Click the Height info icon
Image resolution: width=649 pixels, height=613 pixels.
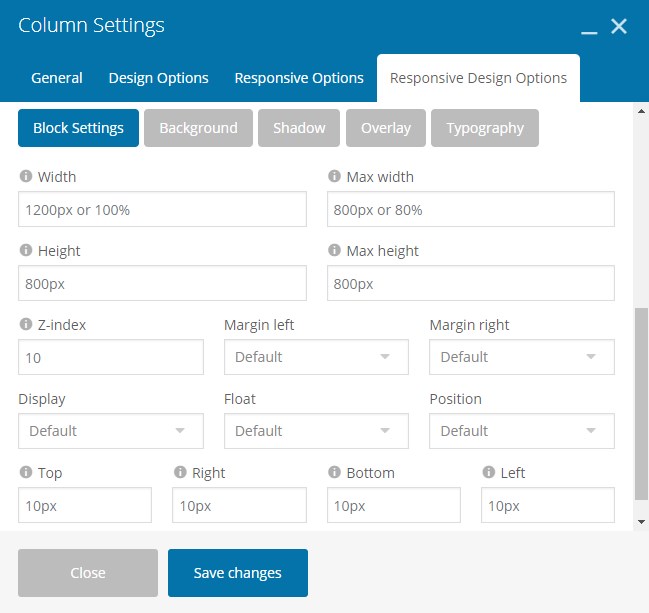pos(25,251)
